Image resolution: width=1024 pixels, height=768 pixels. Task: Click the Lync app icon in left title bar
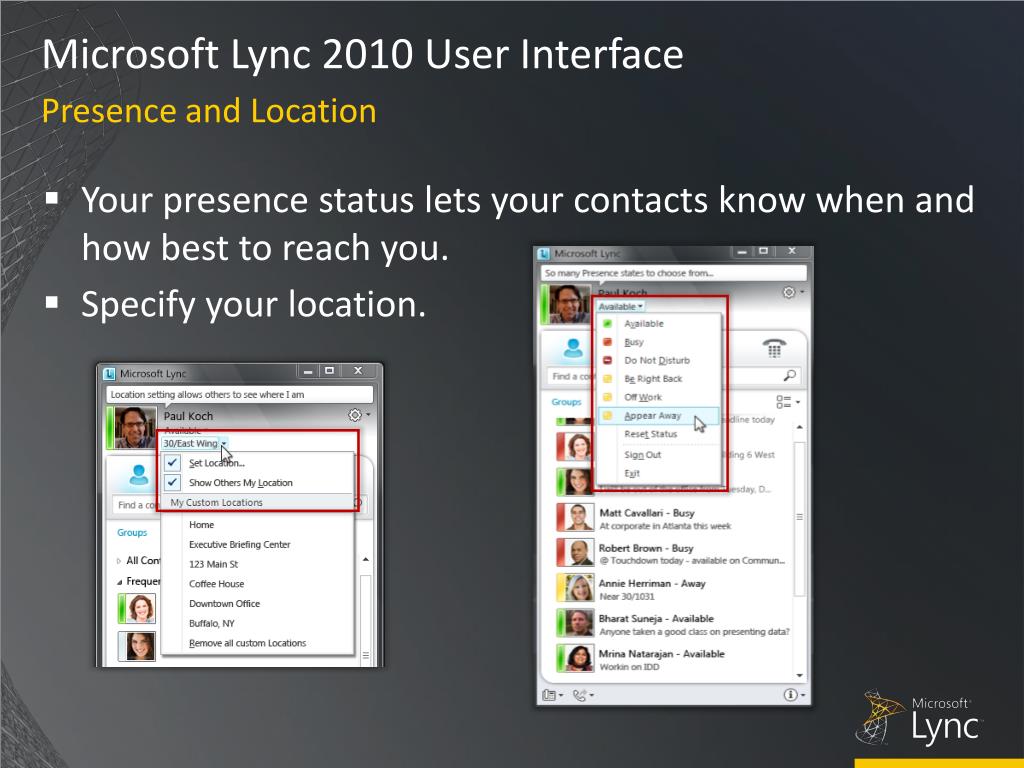click(x=108, y=374)
